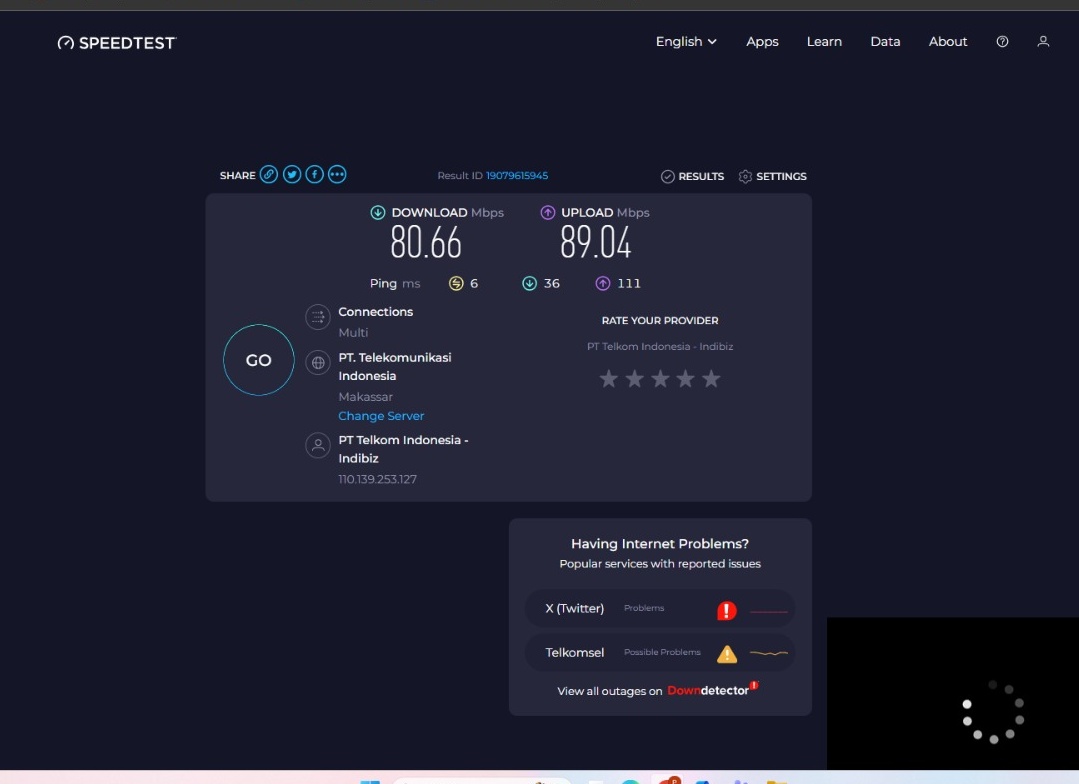Image resolution: width=1079 pixels, height=784 pixels.
Task: Click the server globe icon
Action: coord(318,363)
